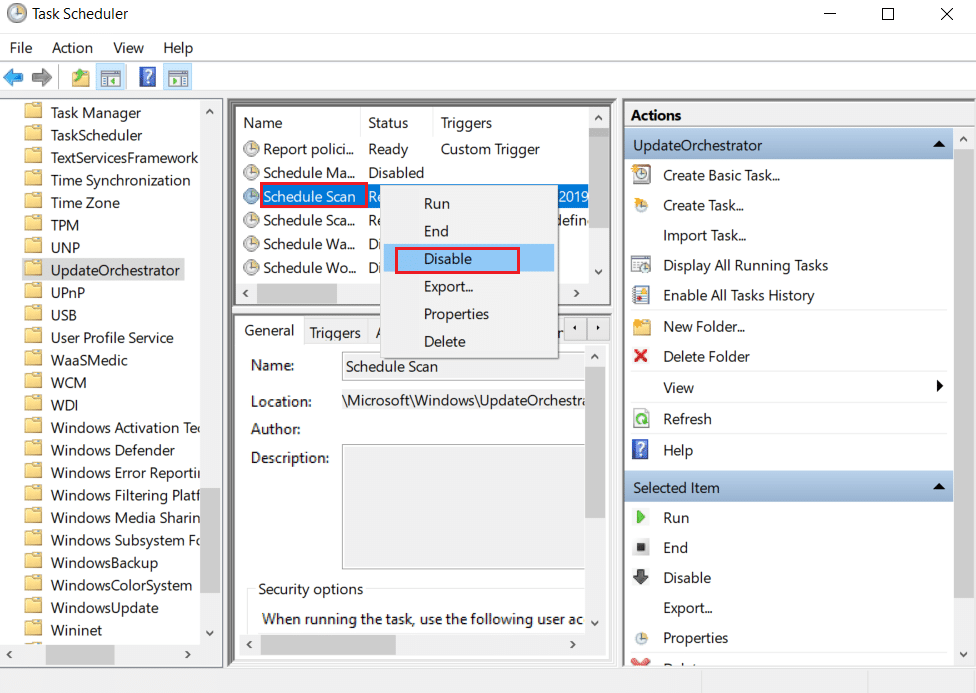Click the Properties icon in Actions pane
This screenshot has height=693, width=976.
pyautogui.click(x=641, y=638)
